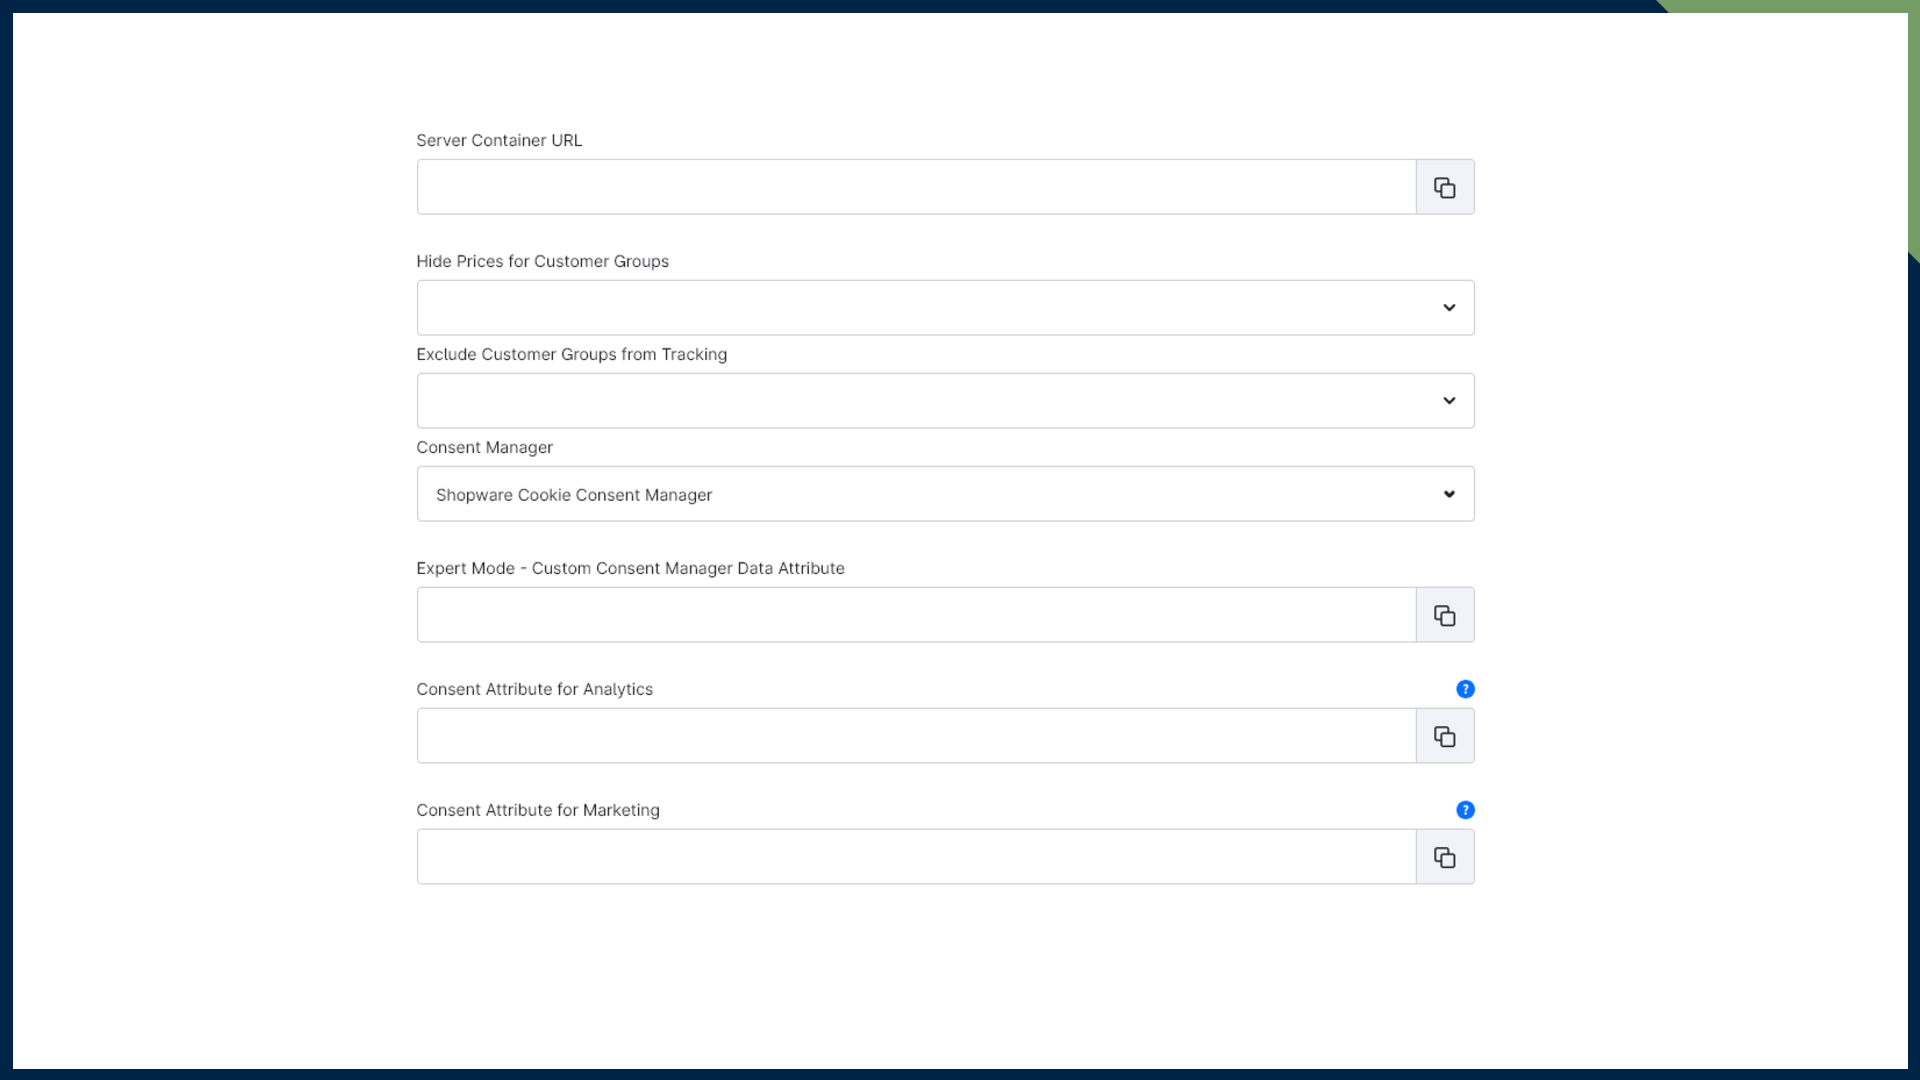Click the Expert Mode Custom Consent Manager label
Viewport: 1920px width, 1080px height.
tap(630, 568)
